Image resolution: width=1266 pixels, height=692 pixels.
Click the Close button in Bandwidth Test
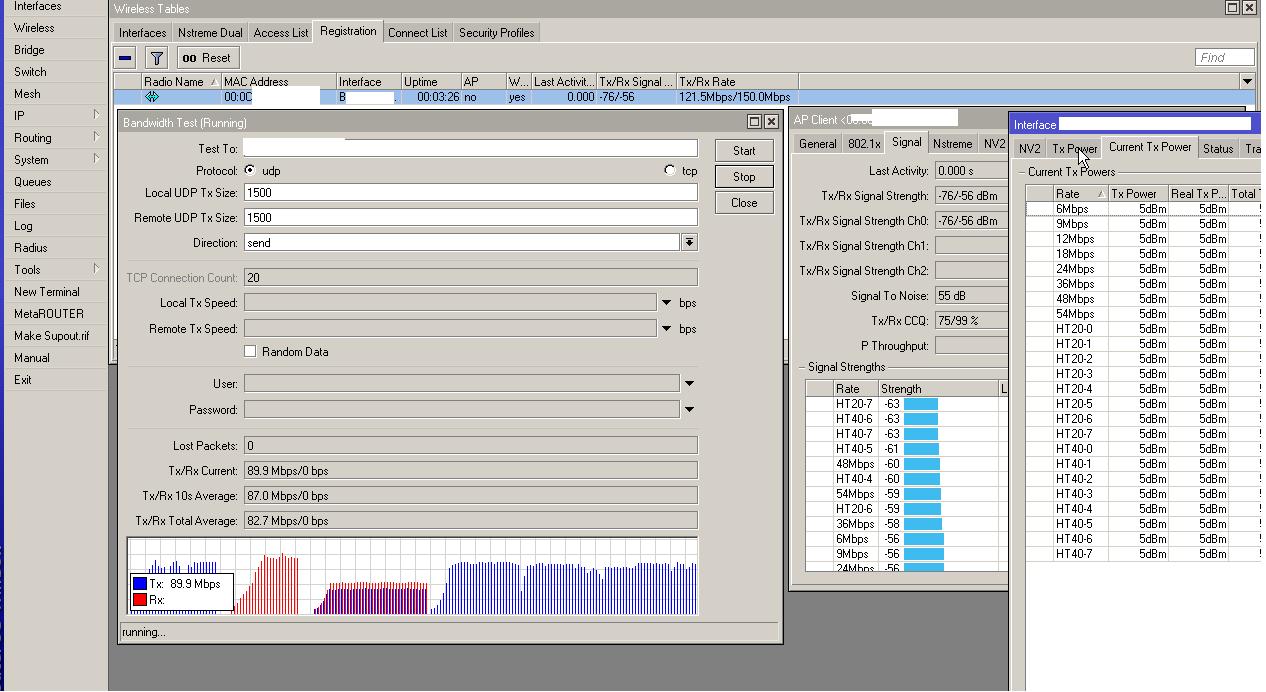click(x=744, y=203)
